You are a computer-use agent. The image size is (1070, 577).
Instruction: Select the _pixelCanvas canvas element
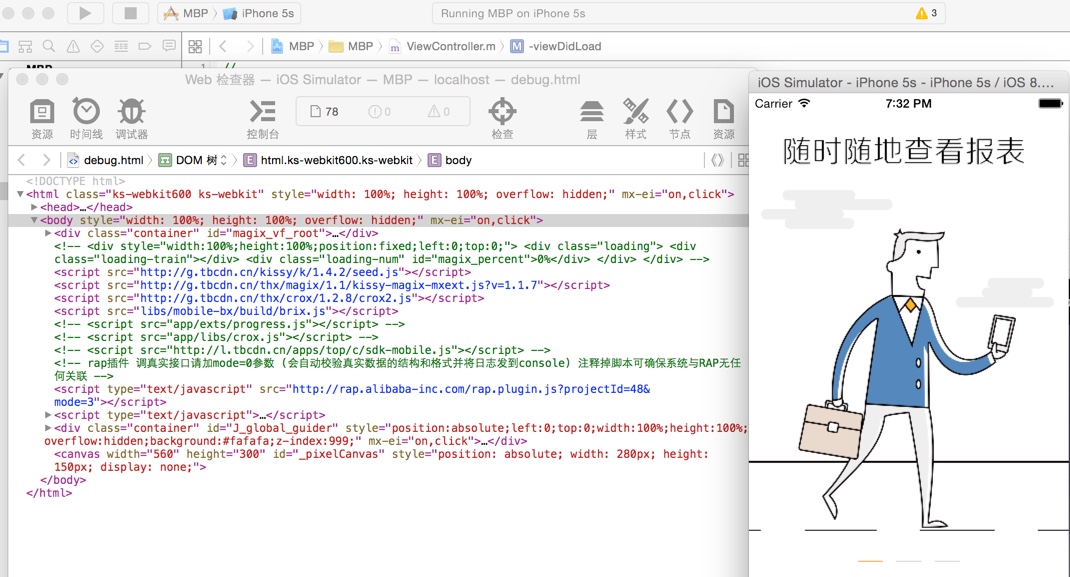[381, 460]
